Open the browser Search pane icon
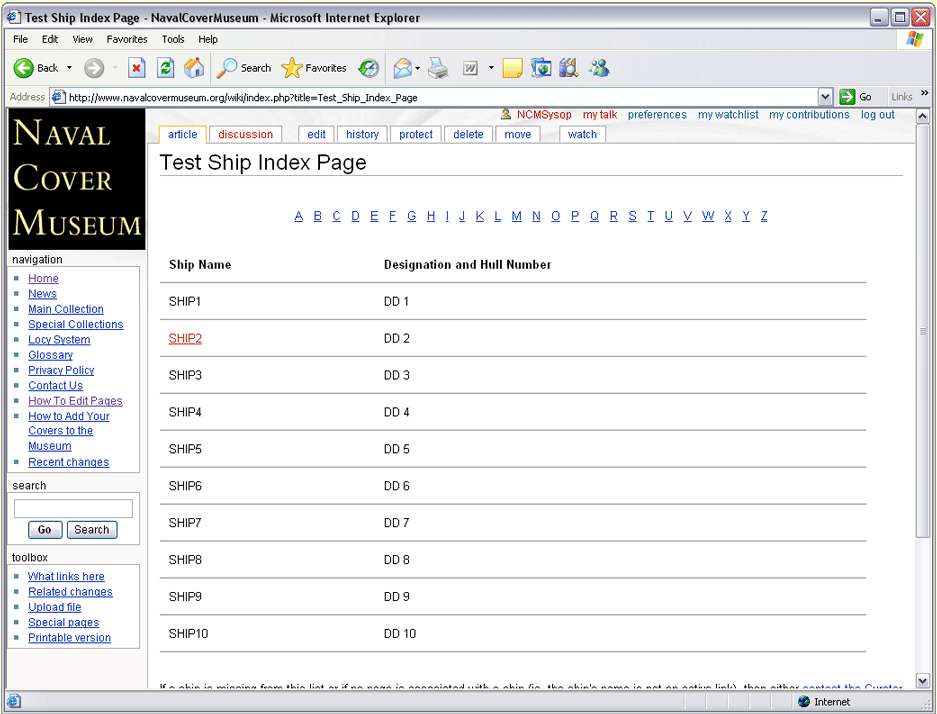This screenshot has width=937, height=714. pos(228,68)
